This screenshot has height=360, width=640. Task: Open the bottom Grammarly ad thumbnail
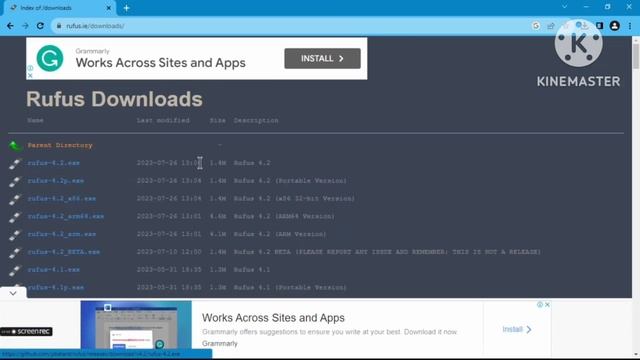pyautogui.click(x=136, y=325)
